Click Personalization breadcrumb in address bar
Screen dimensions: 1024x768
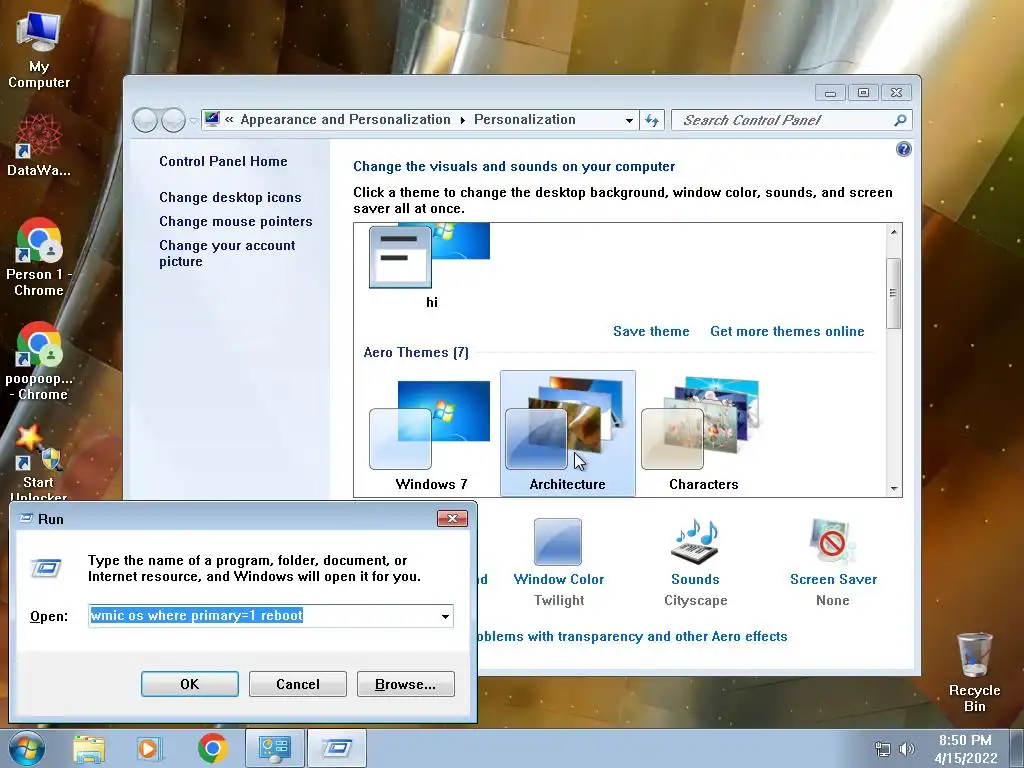click(x=524, y=120)
